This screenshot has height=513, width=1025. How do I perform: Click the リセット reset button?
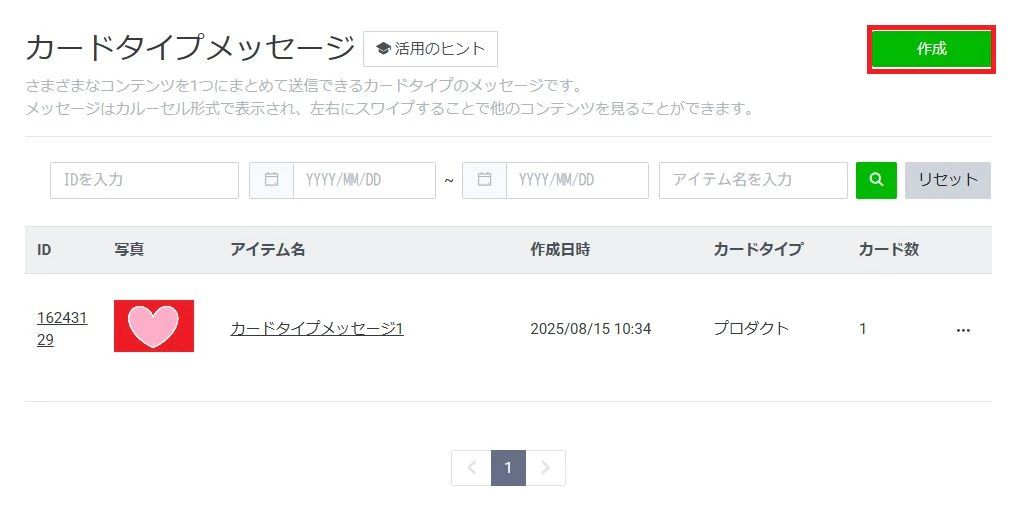[x=948, y=180]
